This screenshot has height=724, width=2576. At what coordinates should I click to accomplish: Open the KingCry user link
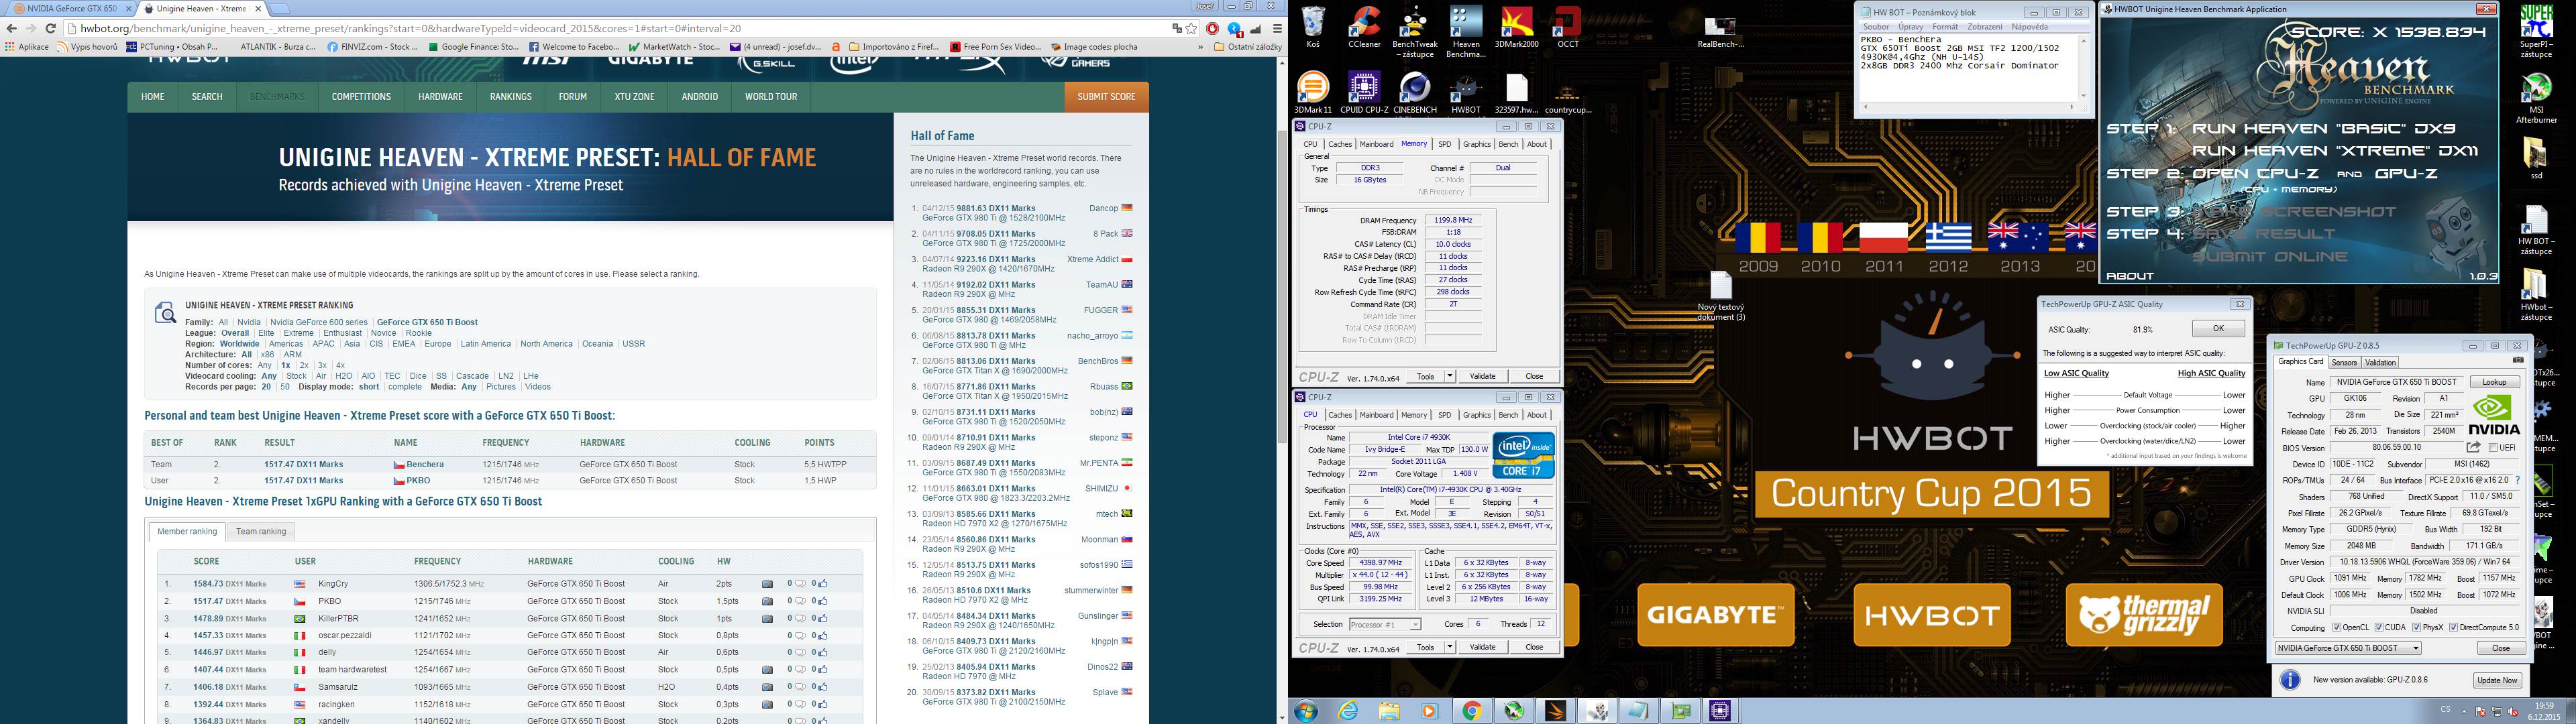point(333,584)
